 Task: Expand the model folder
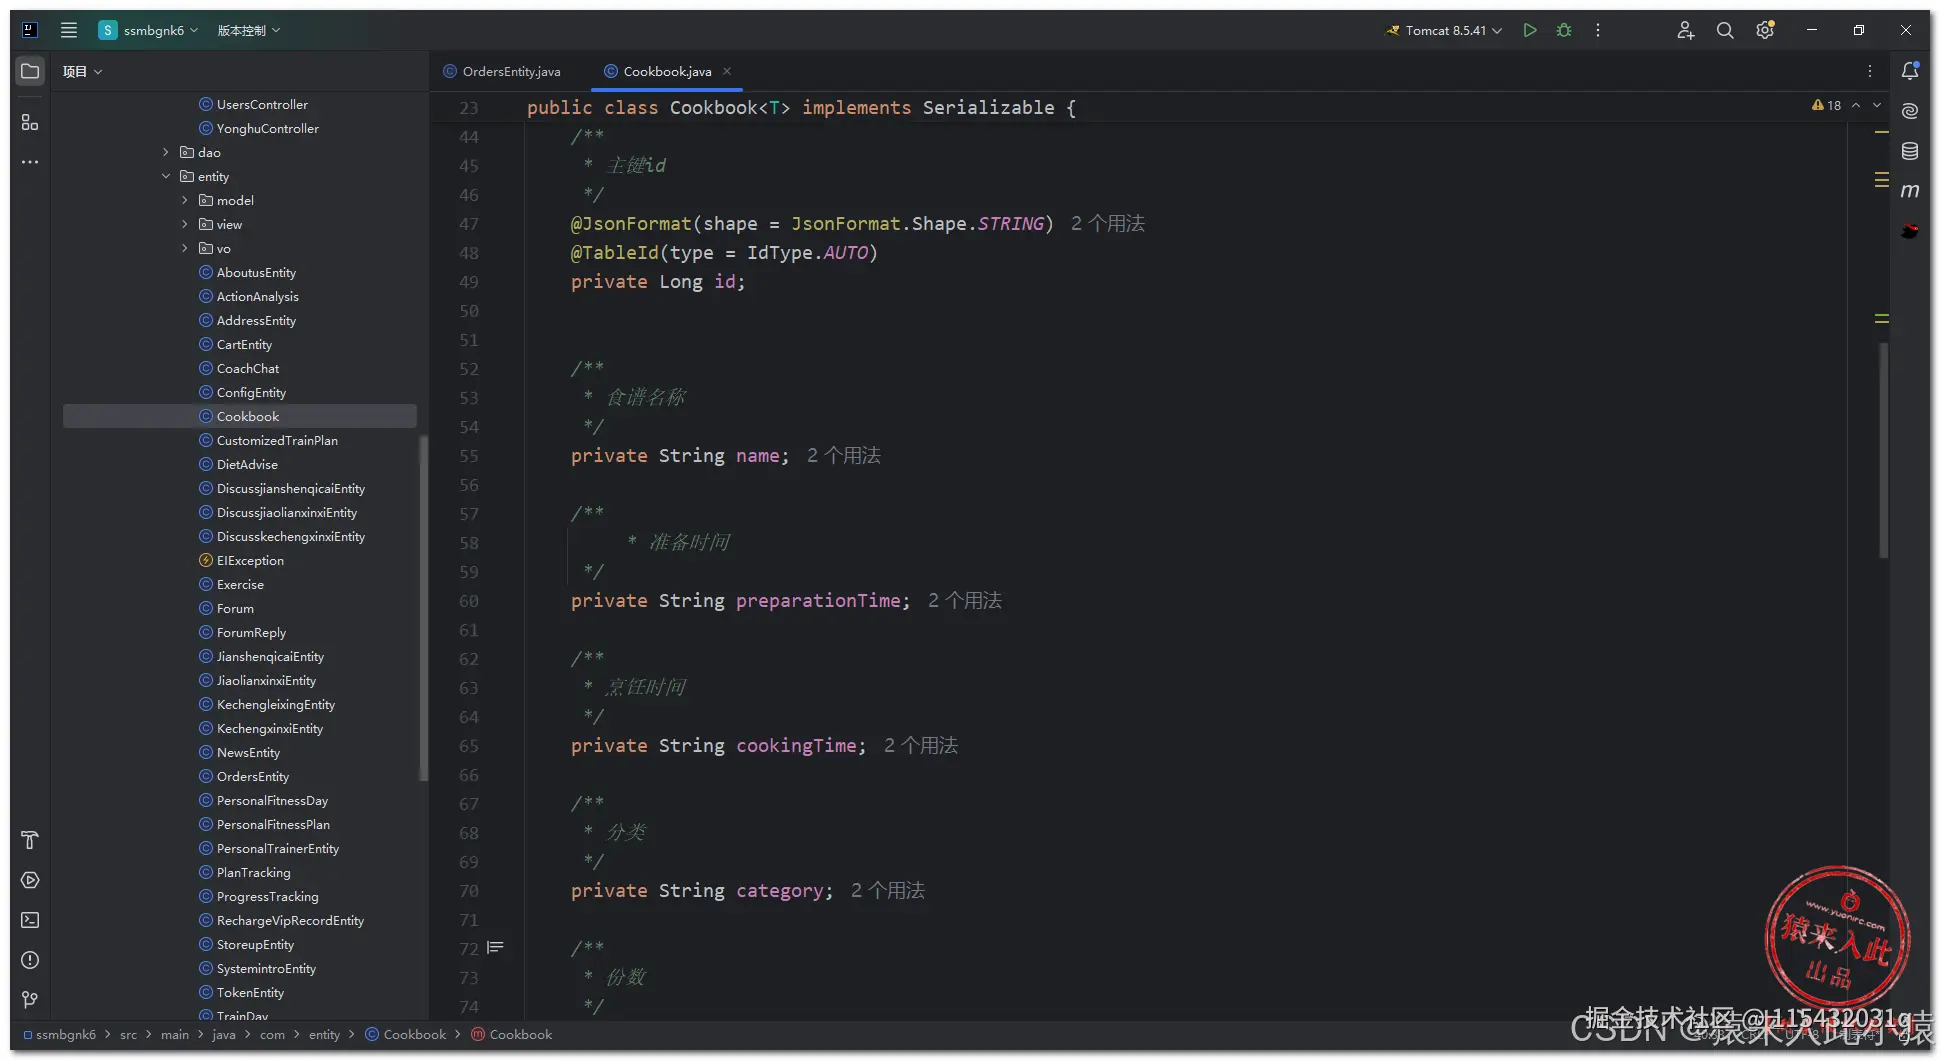point(185,200)
